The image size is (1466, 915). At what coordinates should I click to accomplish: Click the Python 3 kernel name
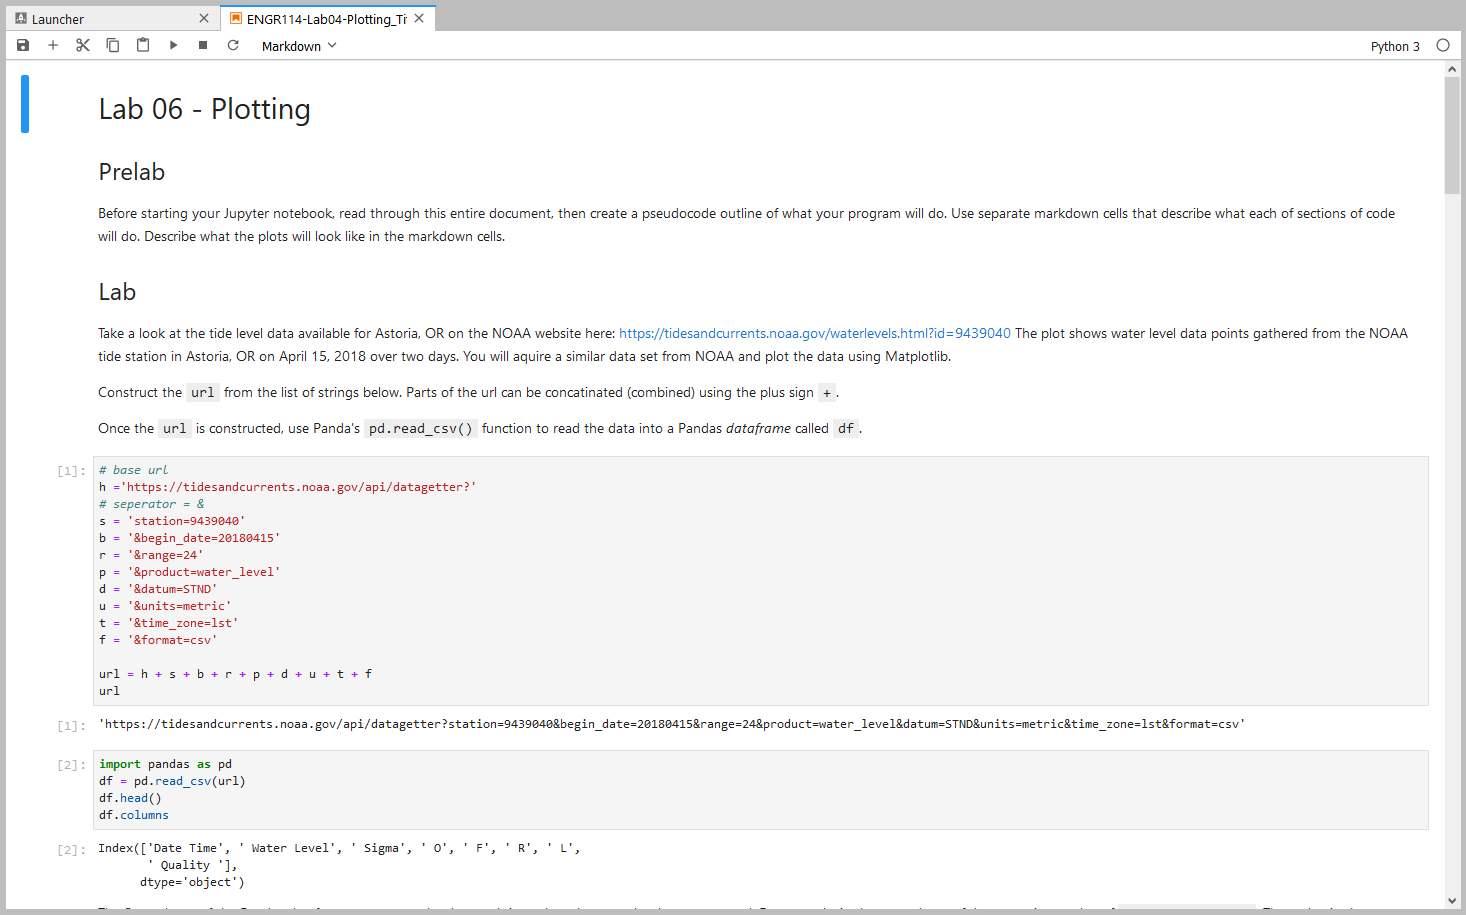1395,46
